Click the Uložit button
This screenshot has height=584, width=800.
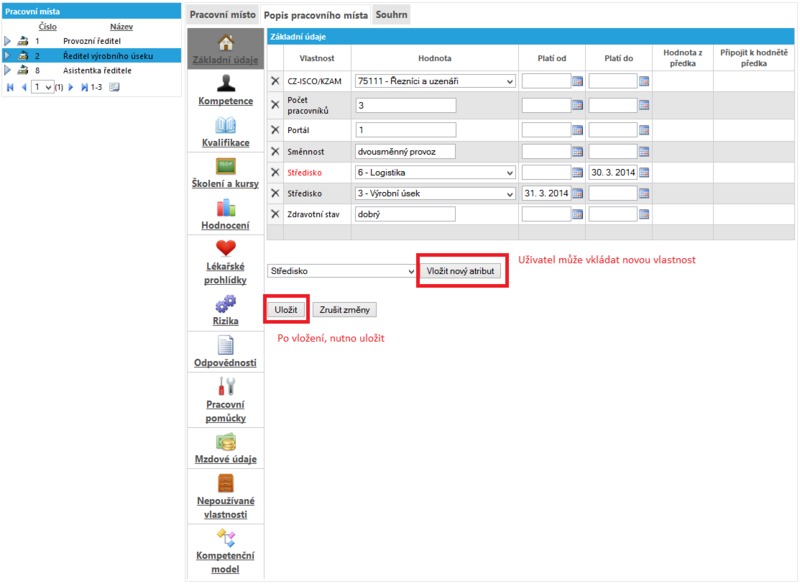coord(286,310)
